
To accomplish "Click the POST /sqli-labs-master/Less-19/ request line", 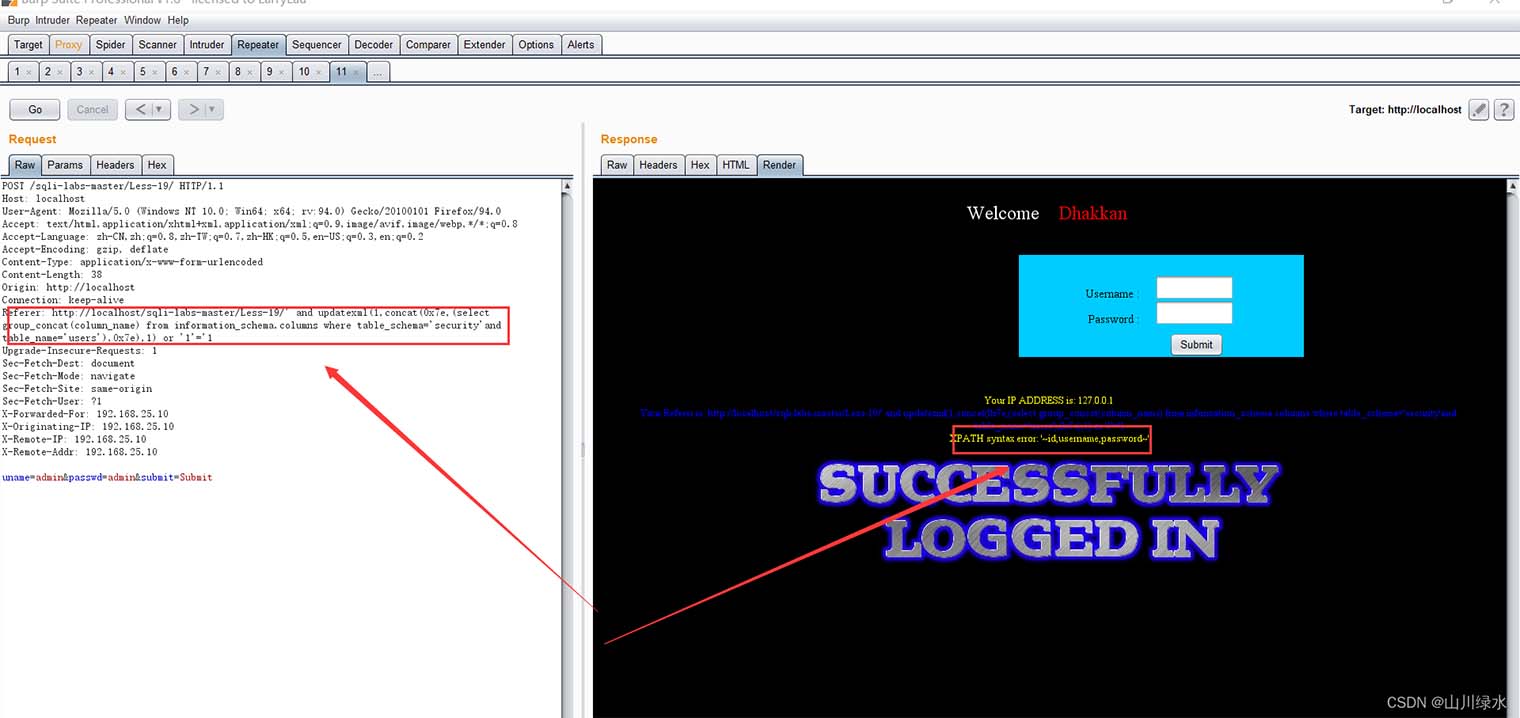I will click(113, 186).
